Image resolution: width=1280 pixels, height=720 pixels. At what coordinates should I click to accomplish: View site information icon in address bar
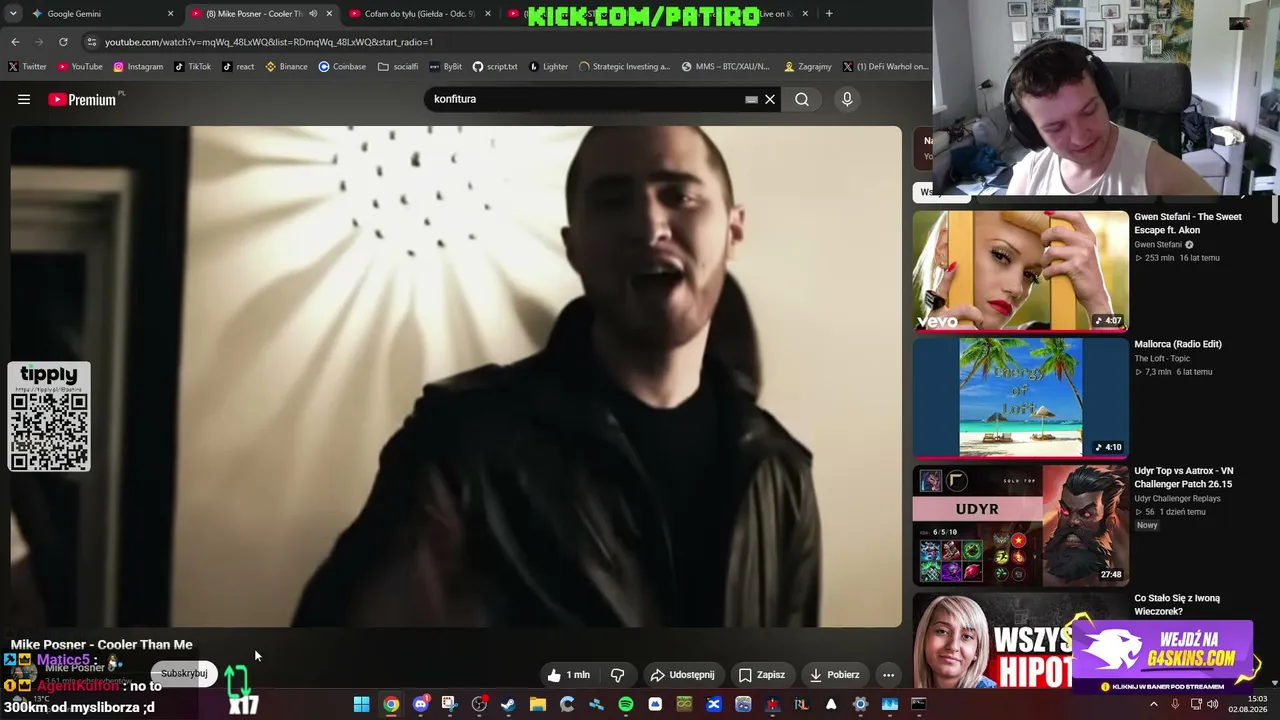click(x=91, y=42)
